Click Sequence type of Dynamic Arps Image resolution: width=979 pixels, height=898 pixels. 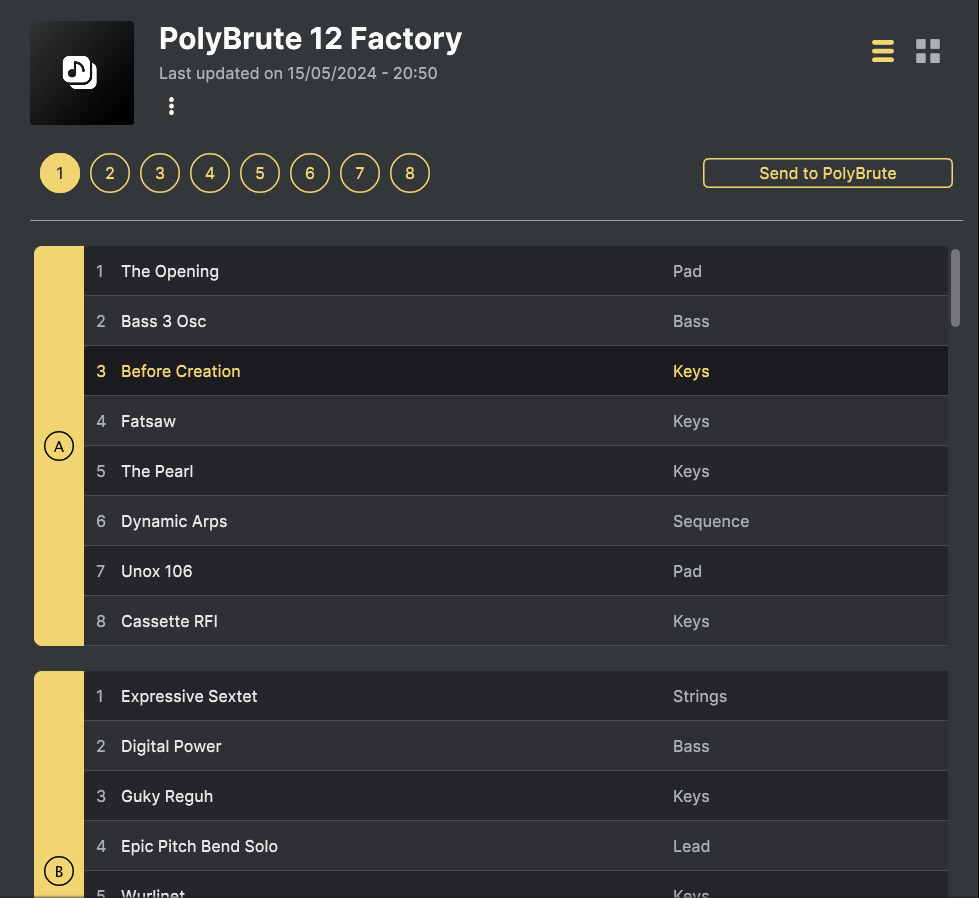[x=711, y=521]
